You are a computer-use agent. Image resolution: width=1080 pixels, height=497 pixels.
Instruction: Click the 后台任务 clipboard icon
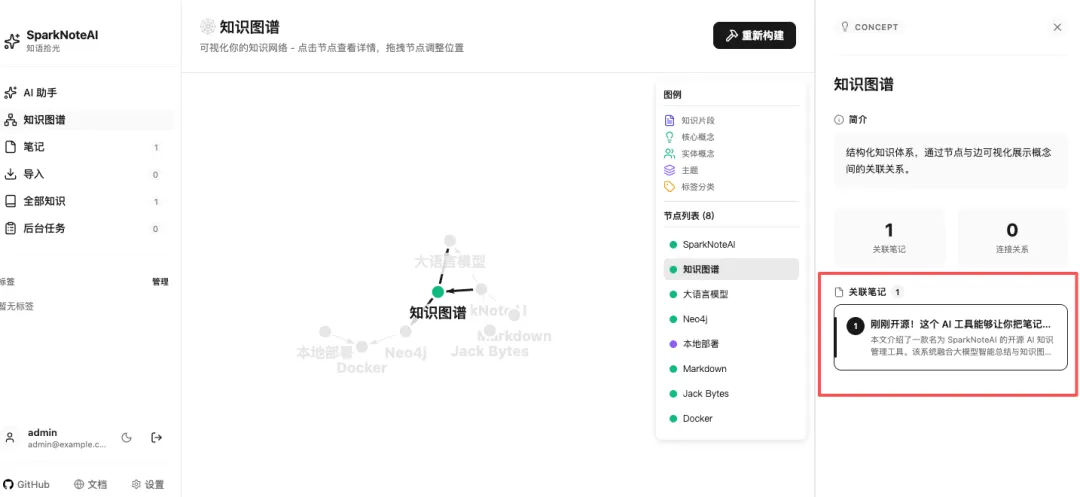(x=10, y=229)
